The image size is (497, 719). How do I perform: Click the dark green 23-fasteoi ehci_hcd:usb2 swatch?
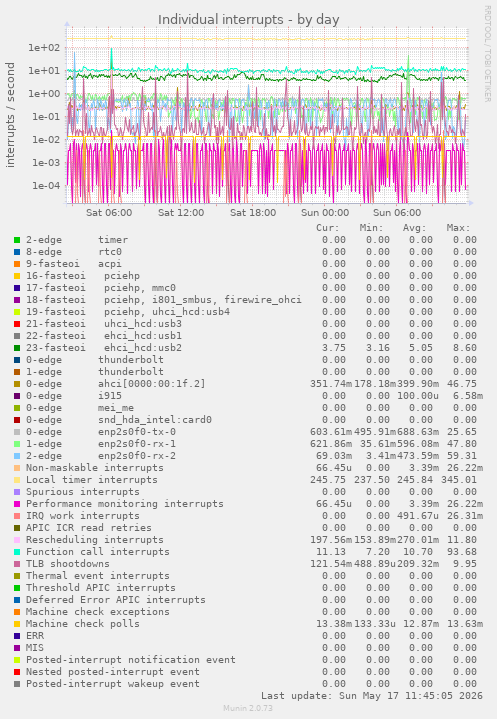(17, 348)
